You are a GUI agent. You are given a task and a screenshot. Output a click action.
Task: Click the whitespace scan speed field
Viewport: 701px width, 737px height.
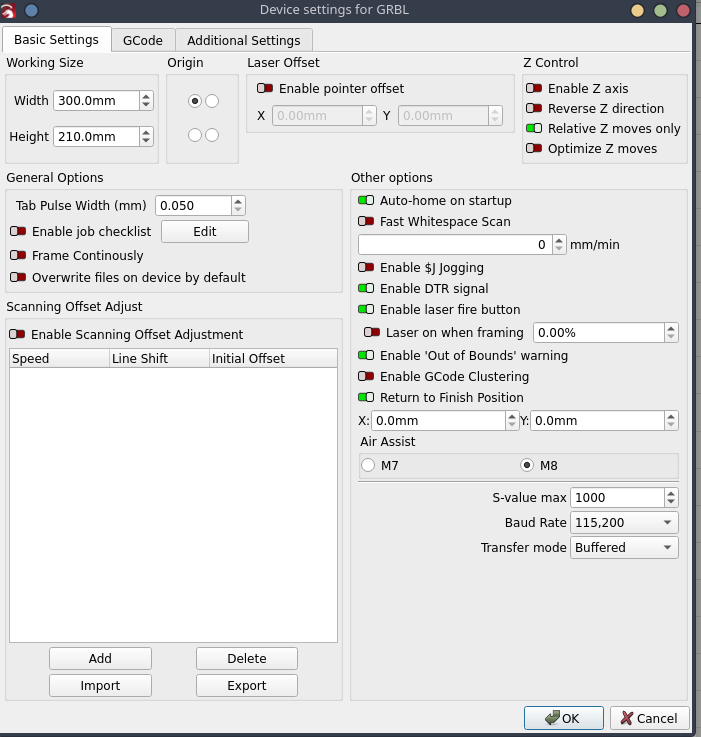pos(455,244)
